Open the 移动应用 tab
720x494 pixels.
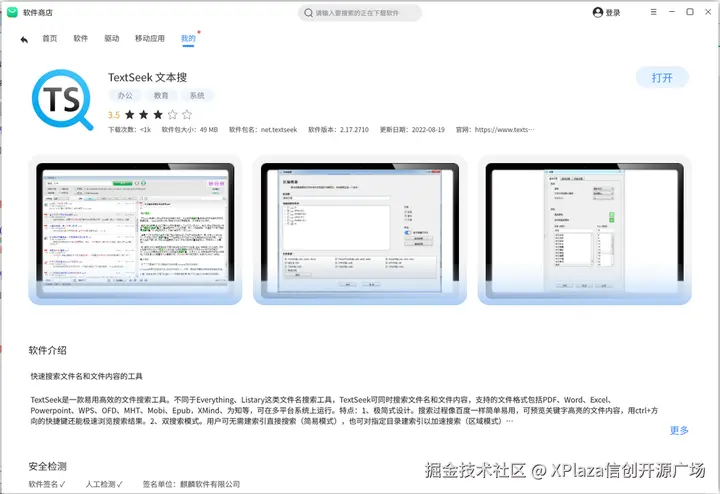coord(150,39)
